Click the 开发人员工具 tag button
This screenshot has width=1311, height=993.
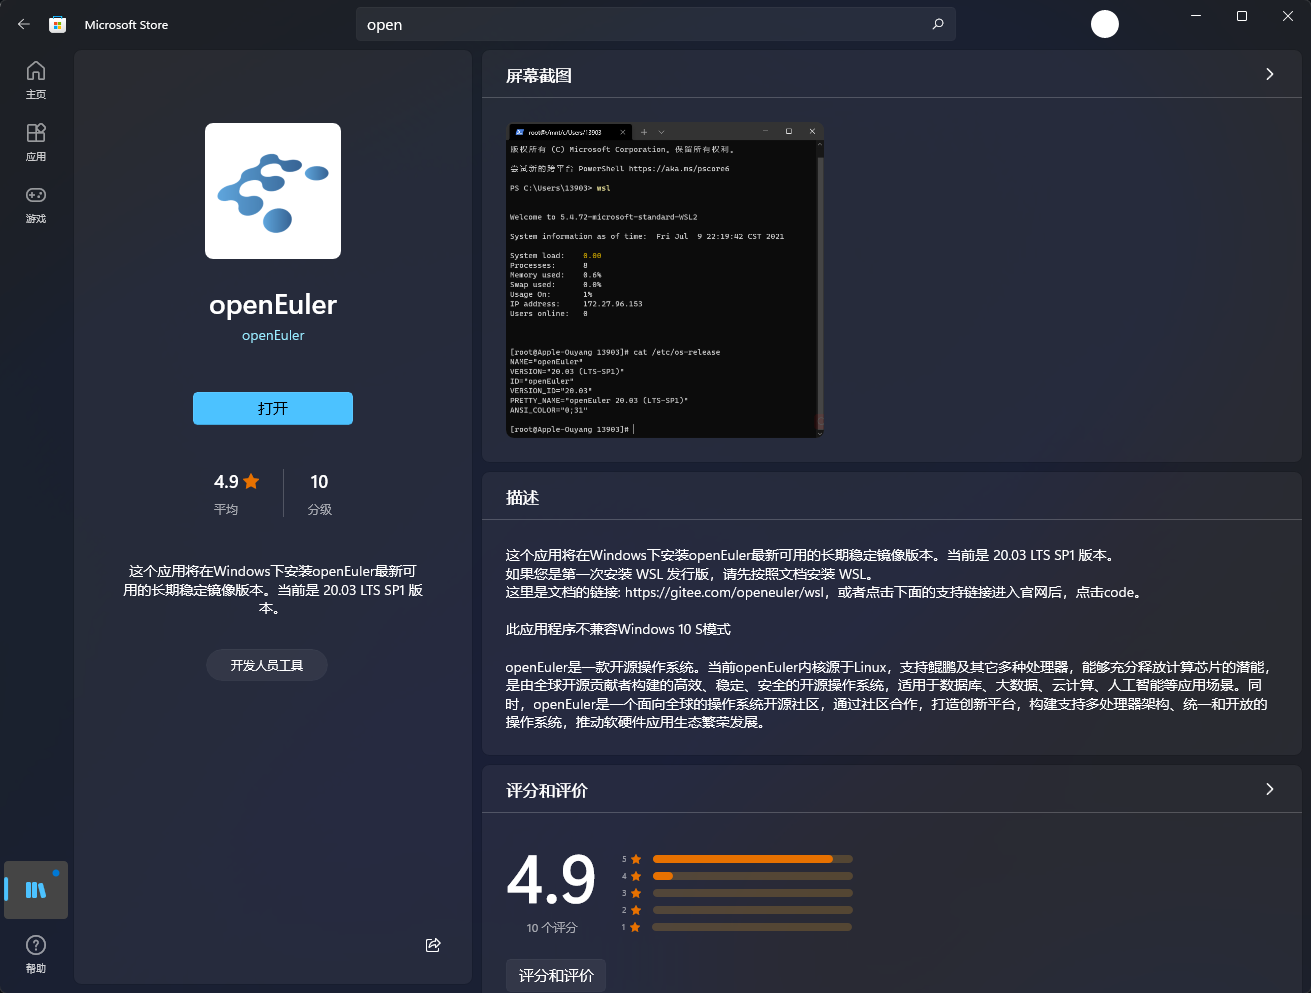click(x=267, y=665)
